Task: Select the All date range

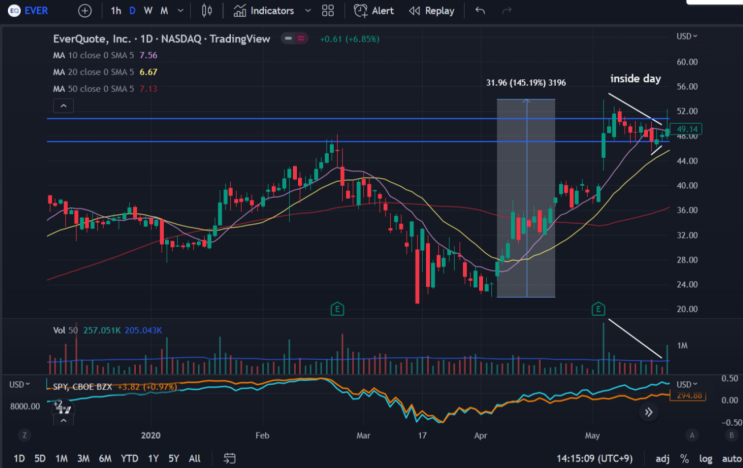Action: pyautogui.click(x=194, y=459)
